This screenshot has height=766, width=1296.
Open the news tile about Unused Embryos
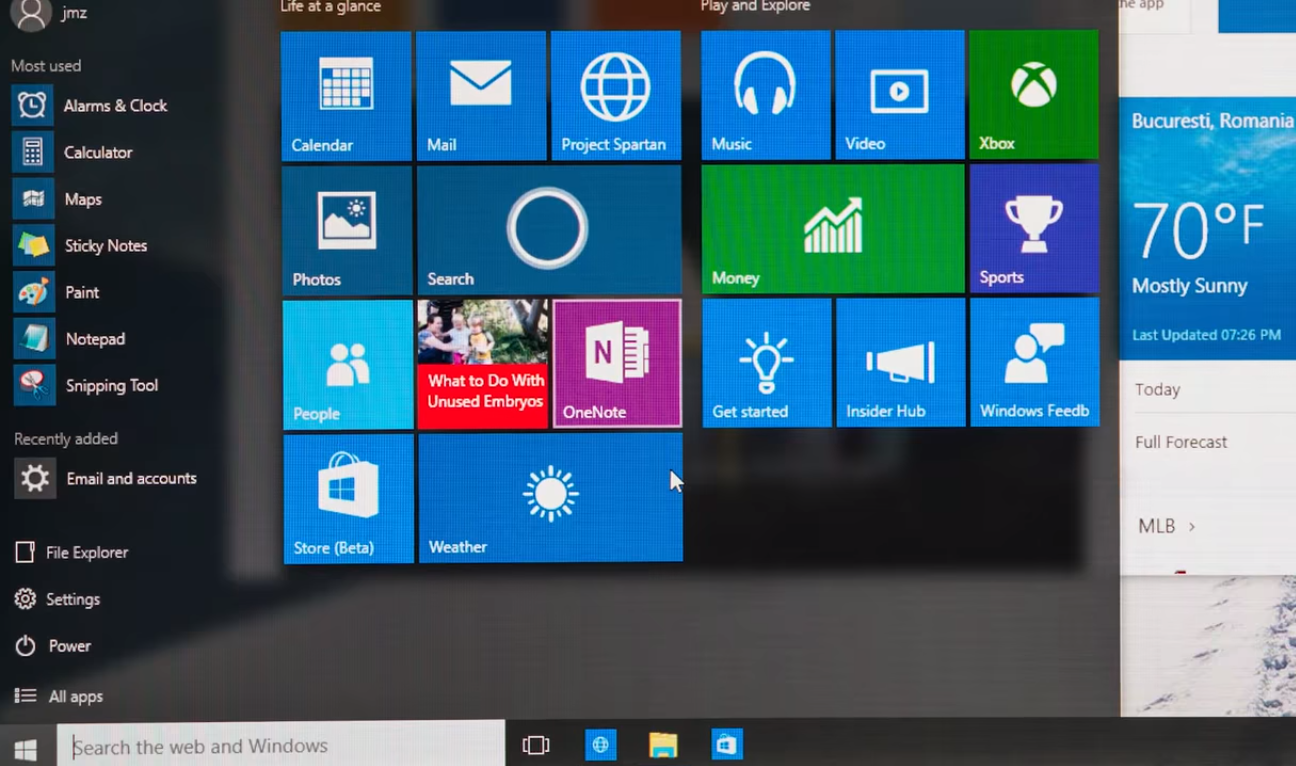(483, 364)
